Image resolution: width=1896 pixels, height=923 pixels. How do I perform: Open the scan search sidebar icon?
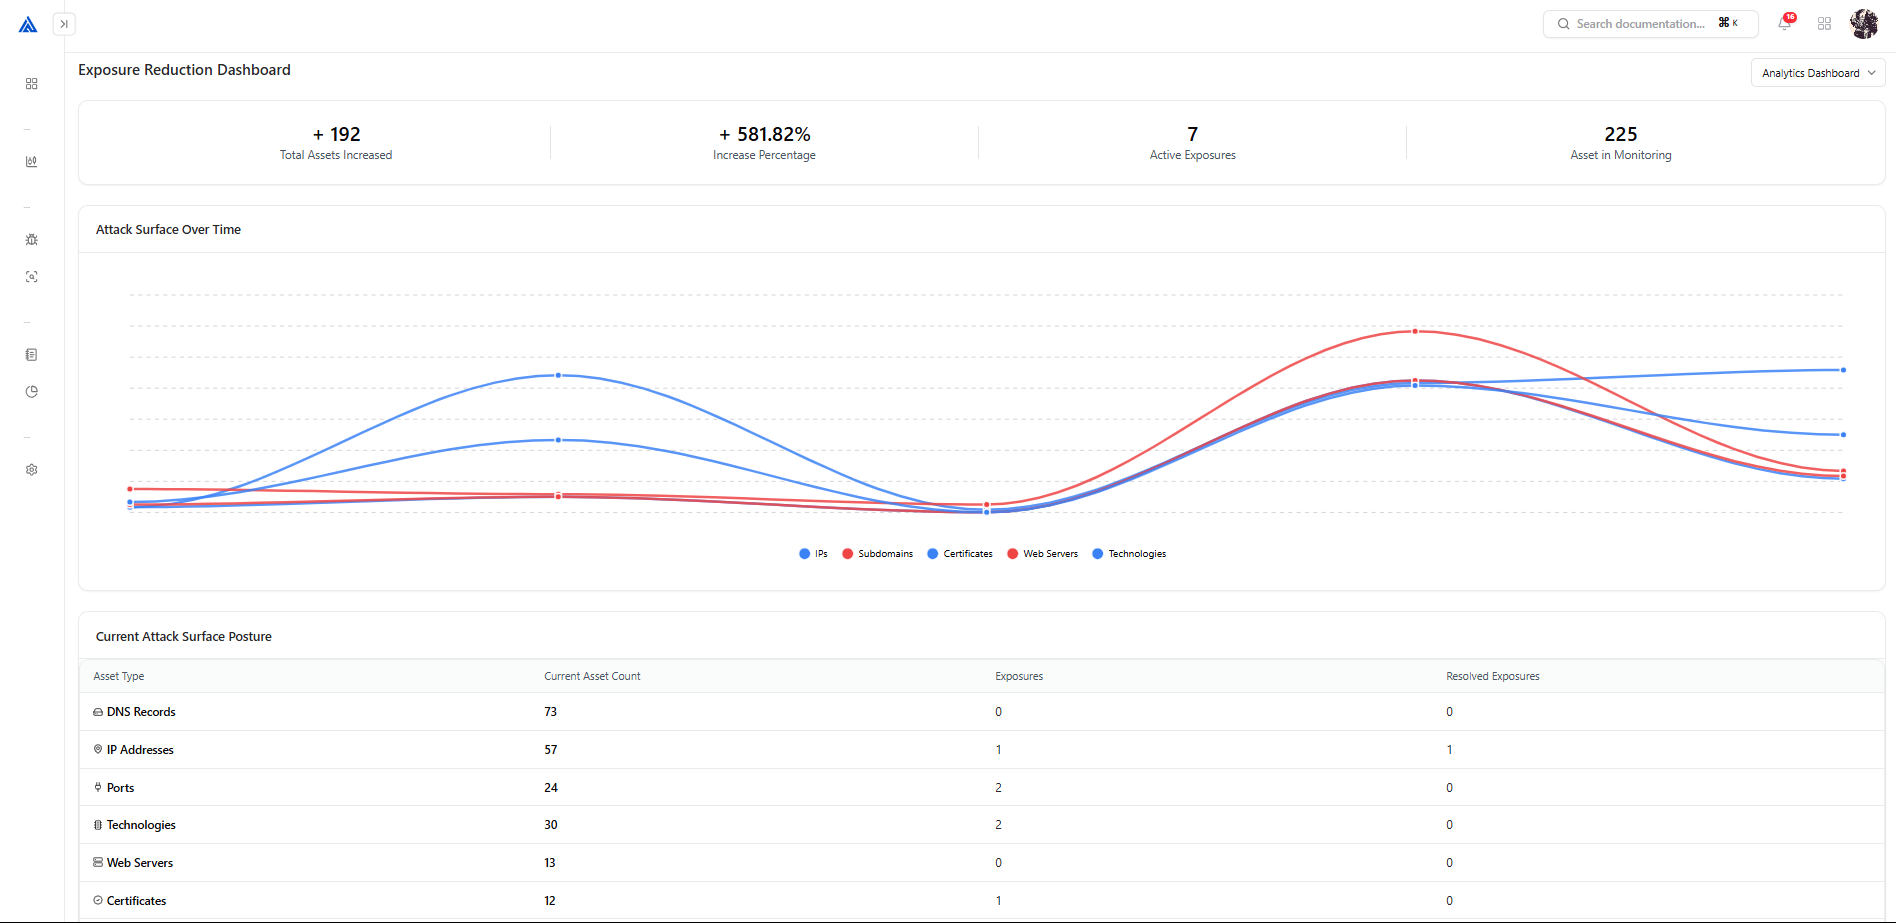coord(32,277)
